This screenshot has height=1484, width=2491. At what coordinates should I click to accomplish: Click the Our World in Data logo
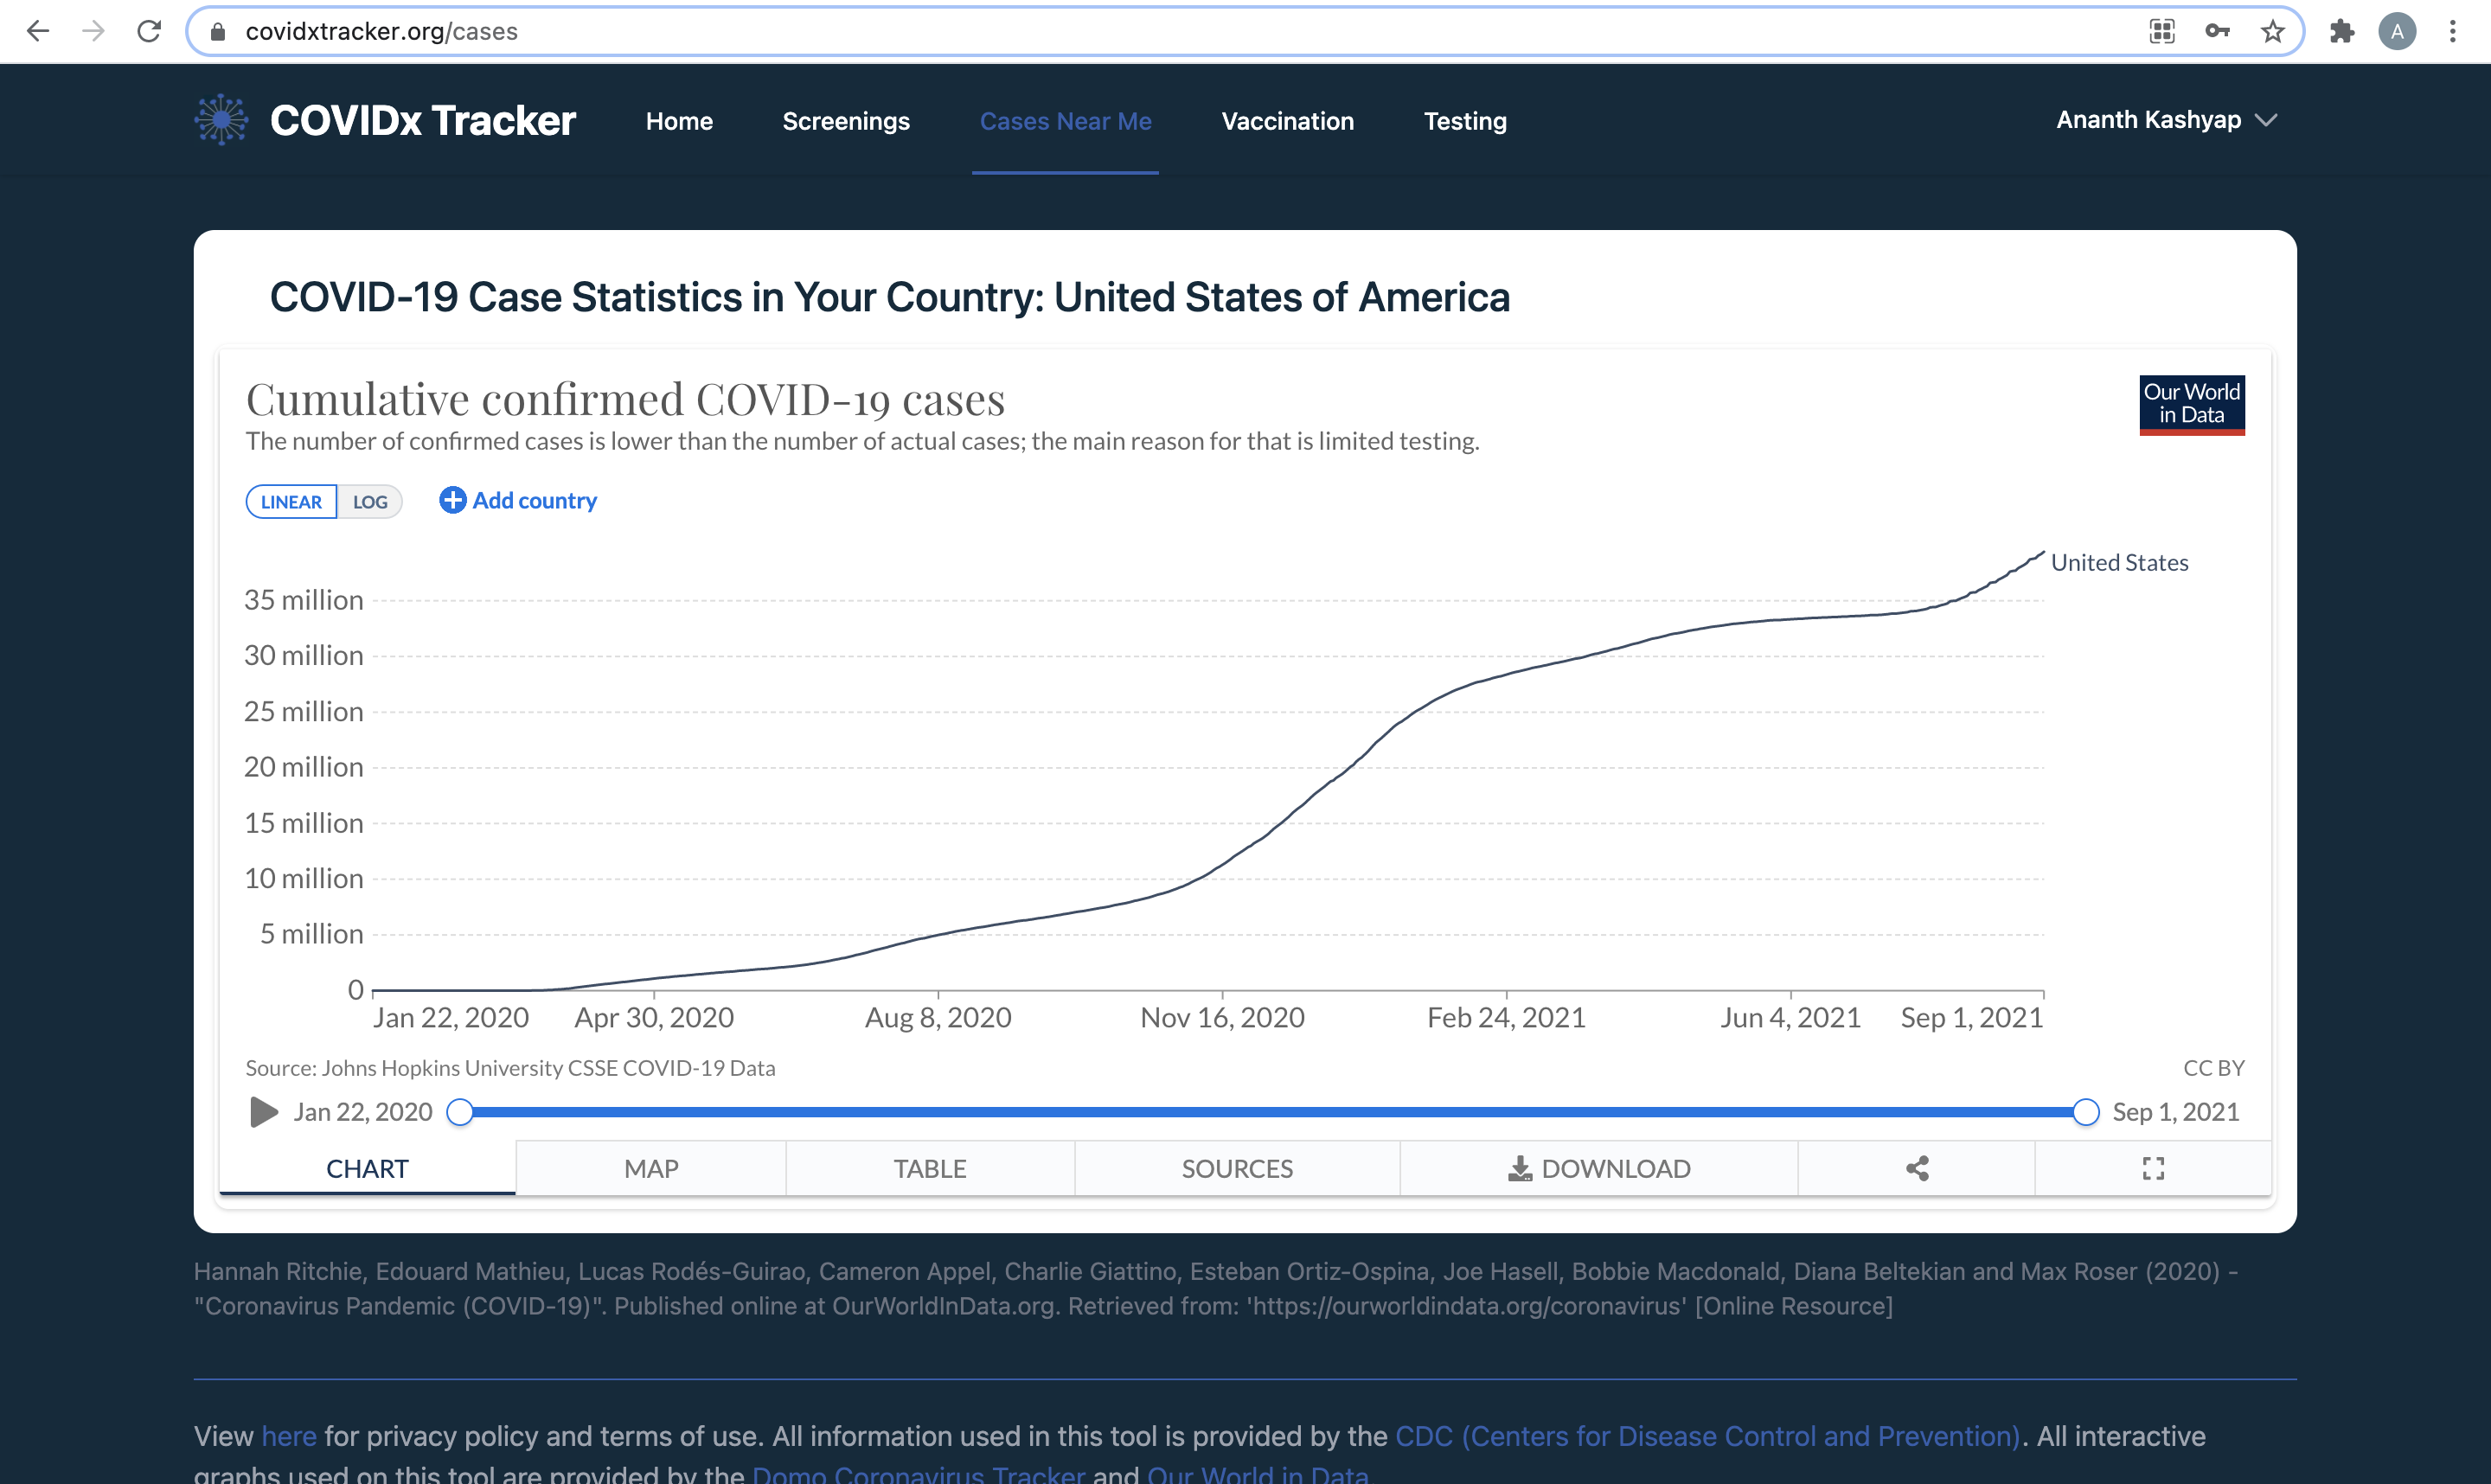(x=2191, y=404)
